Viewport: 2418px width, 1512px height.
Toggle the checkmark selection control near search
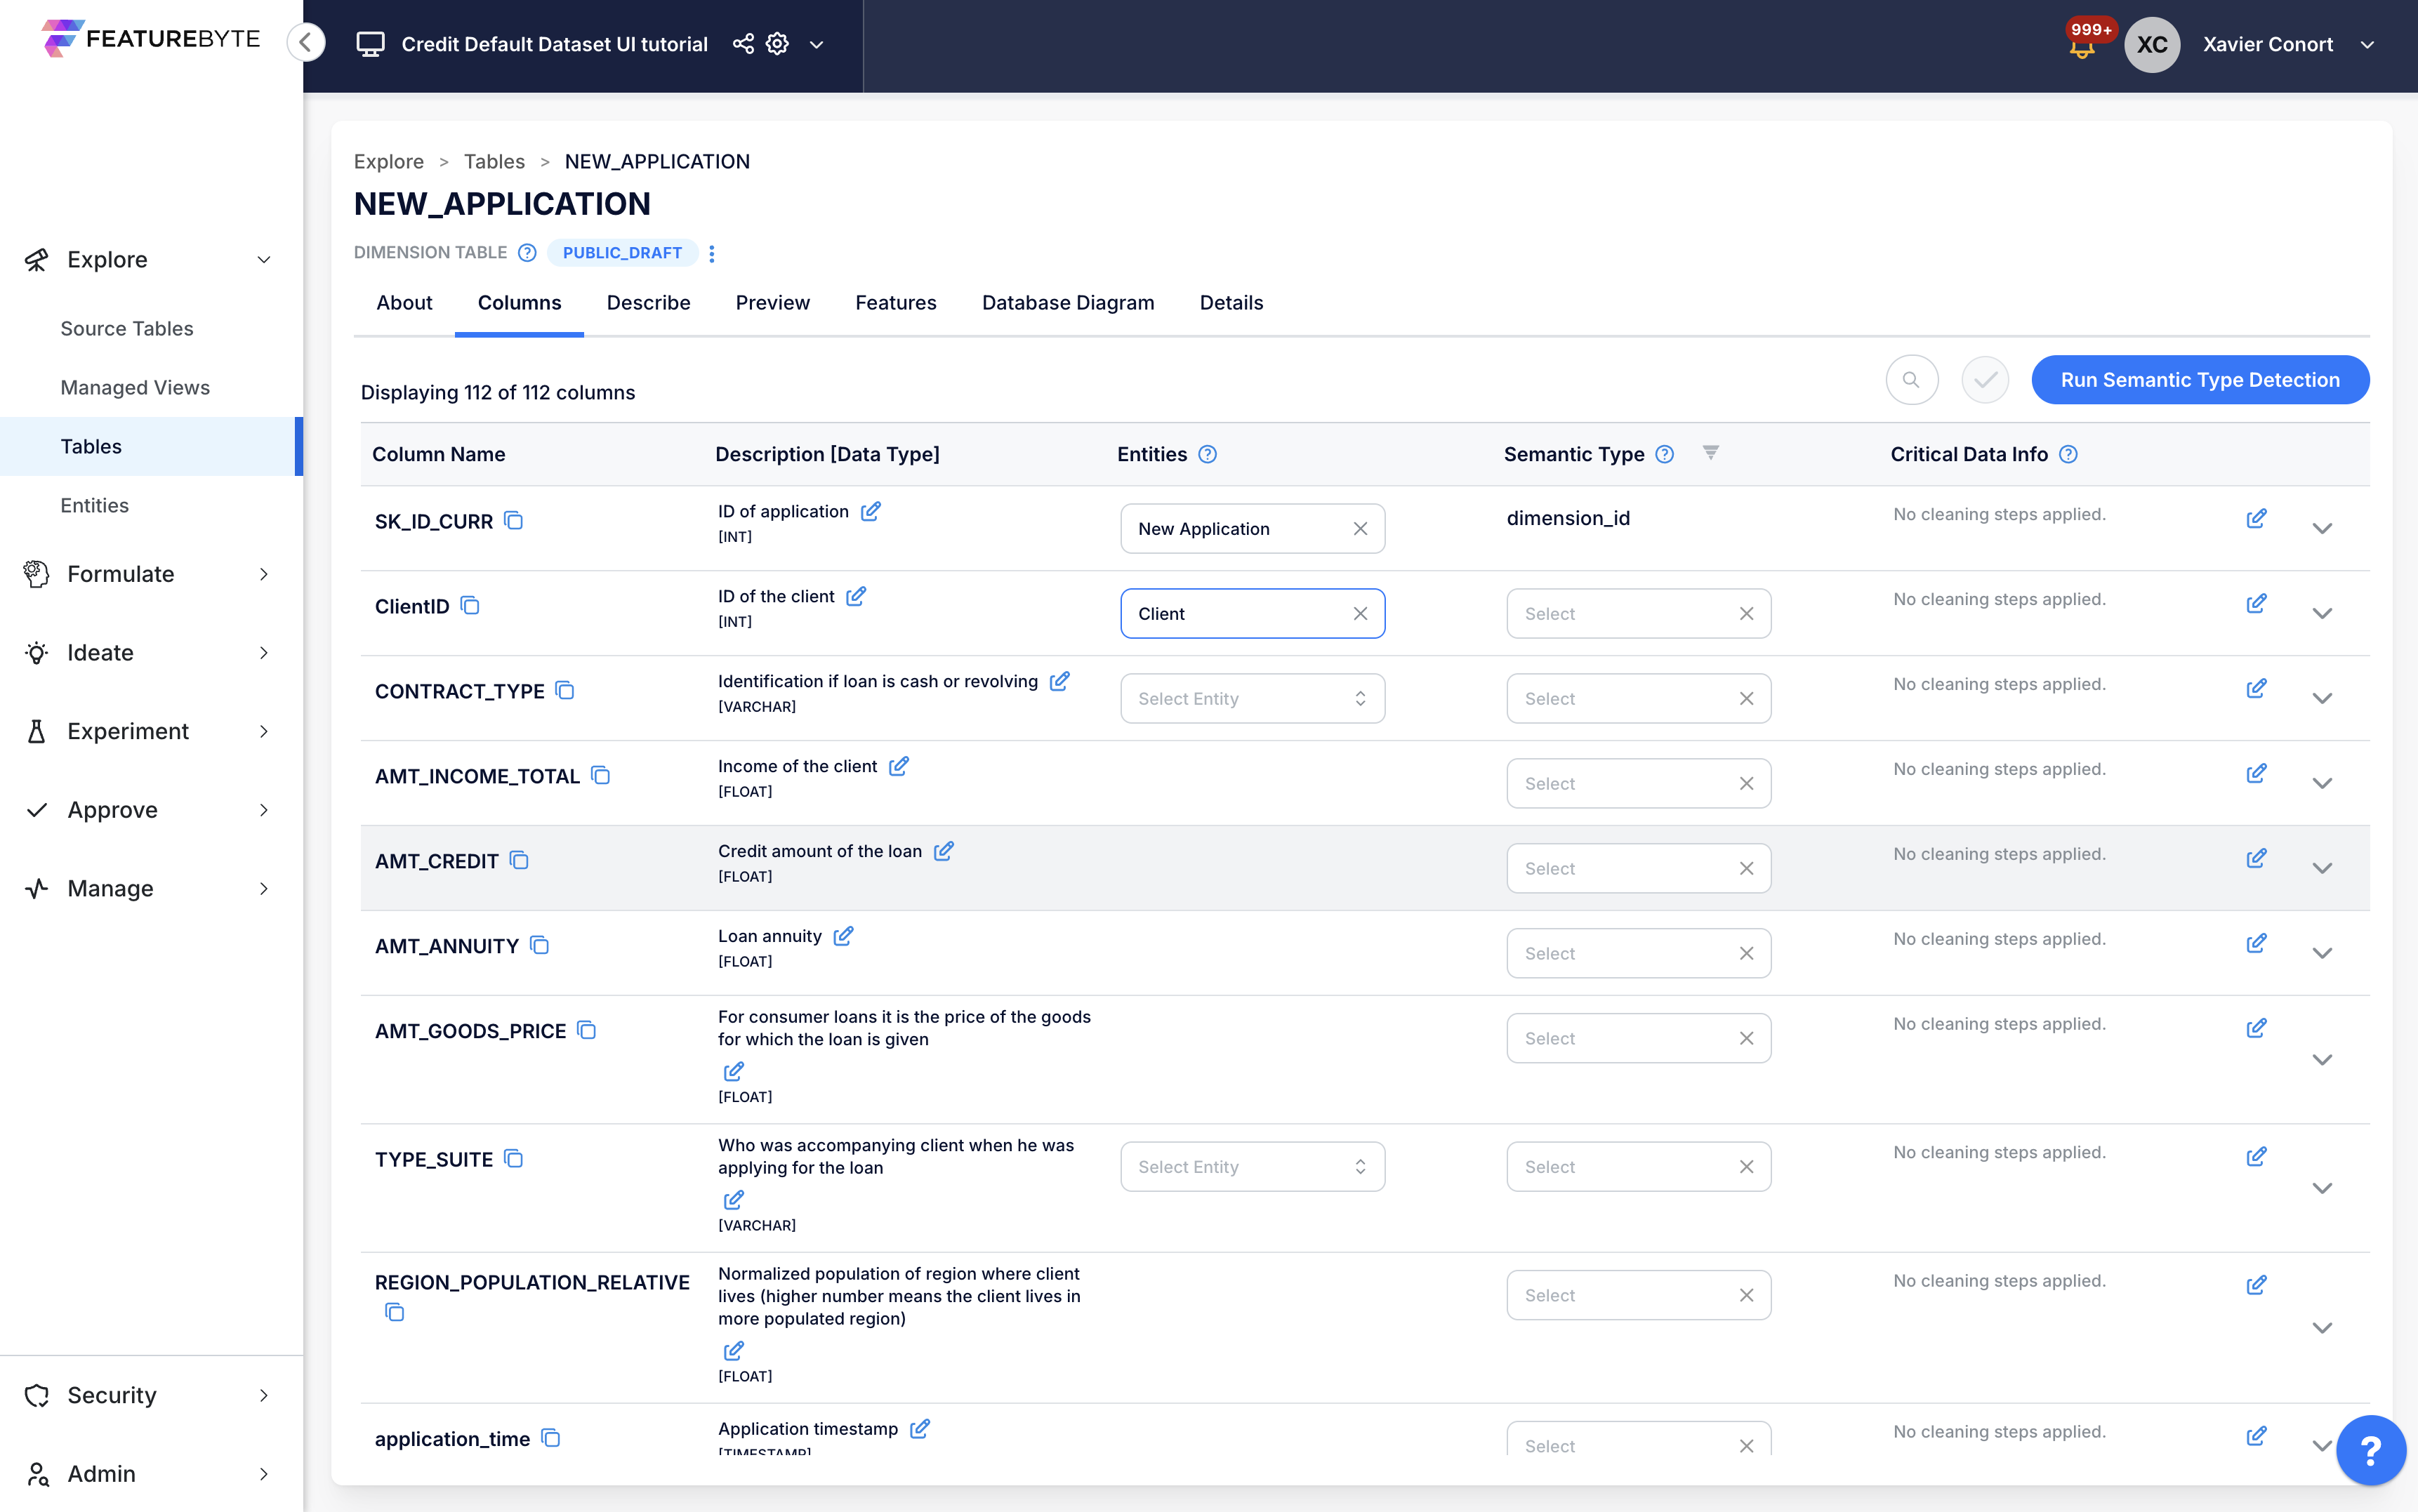tap(1985, 380)
